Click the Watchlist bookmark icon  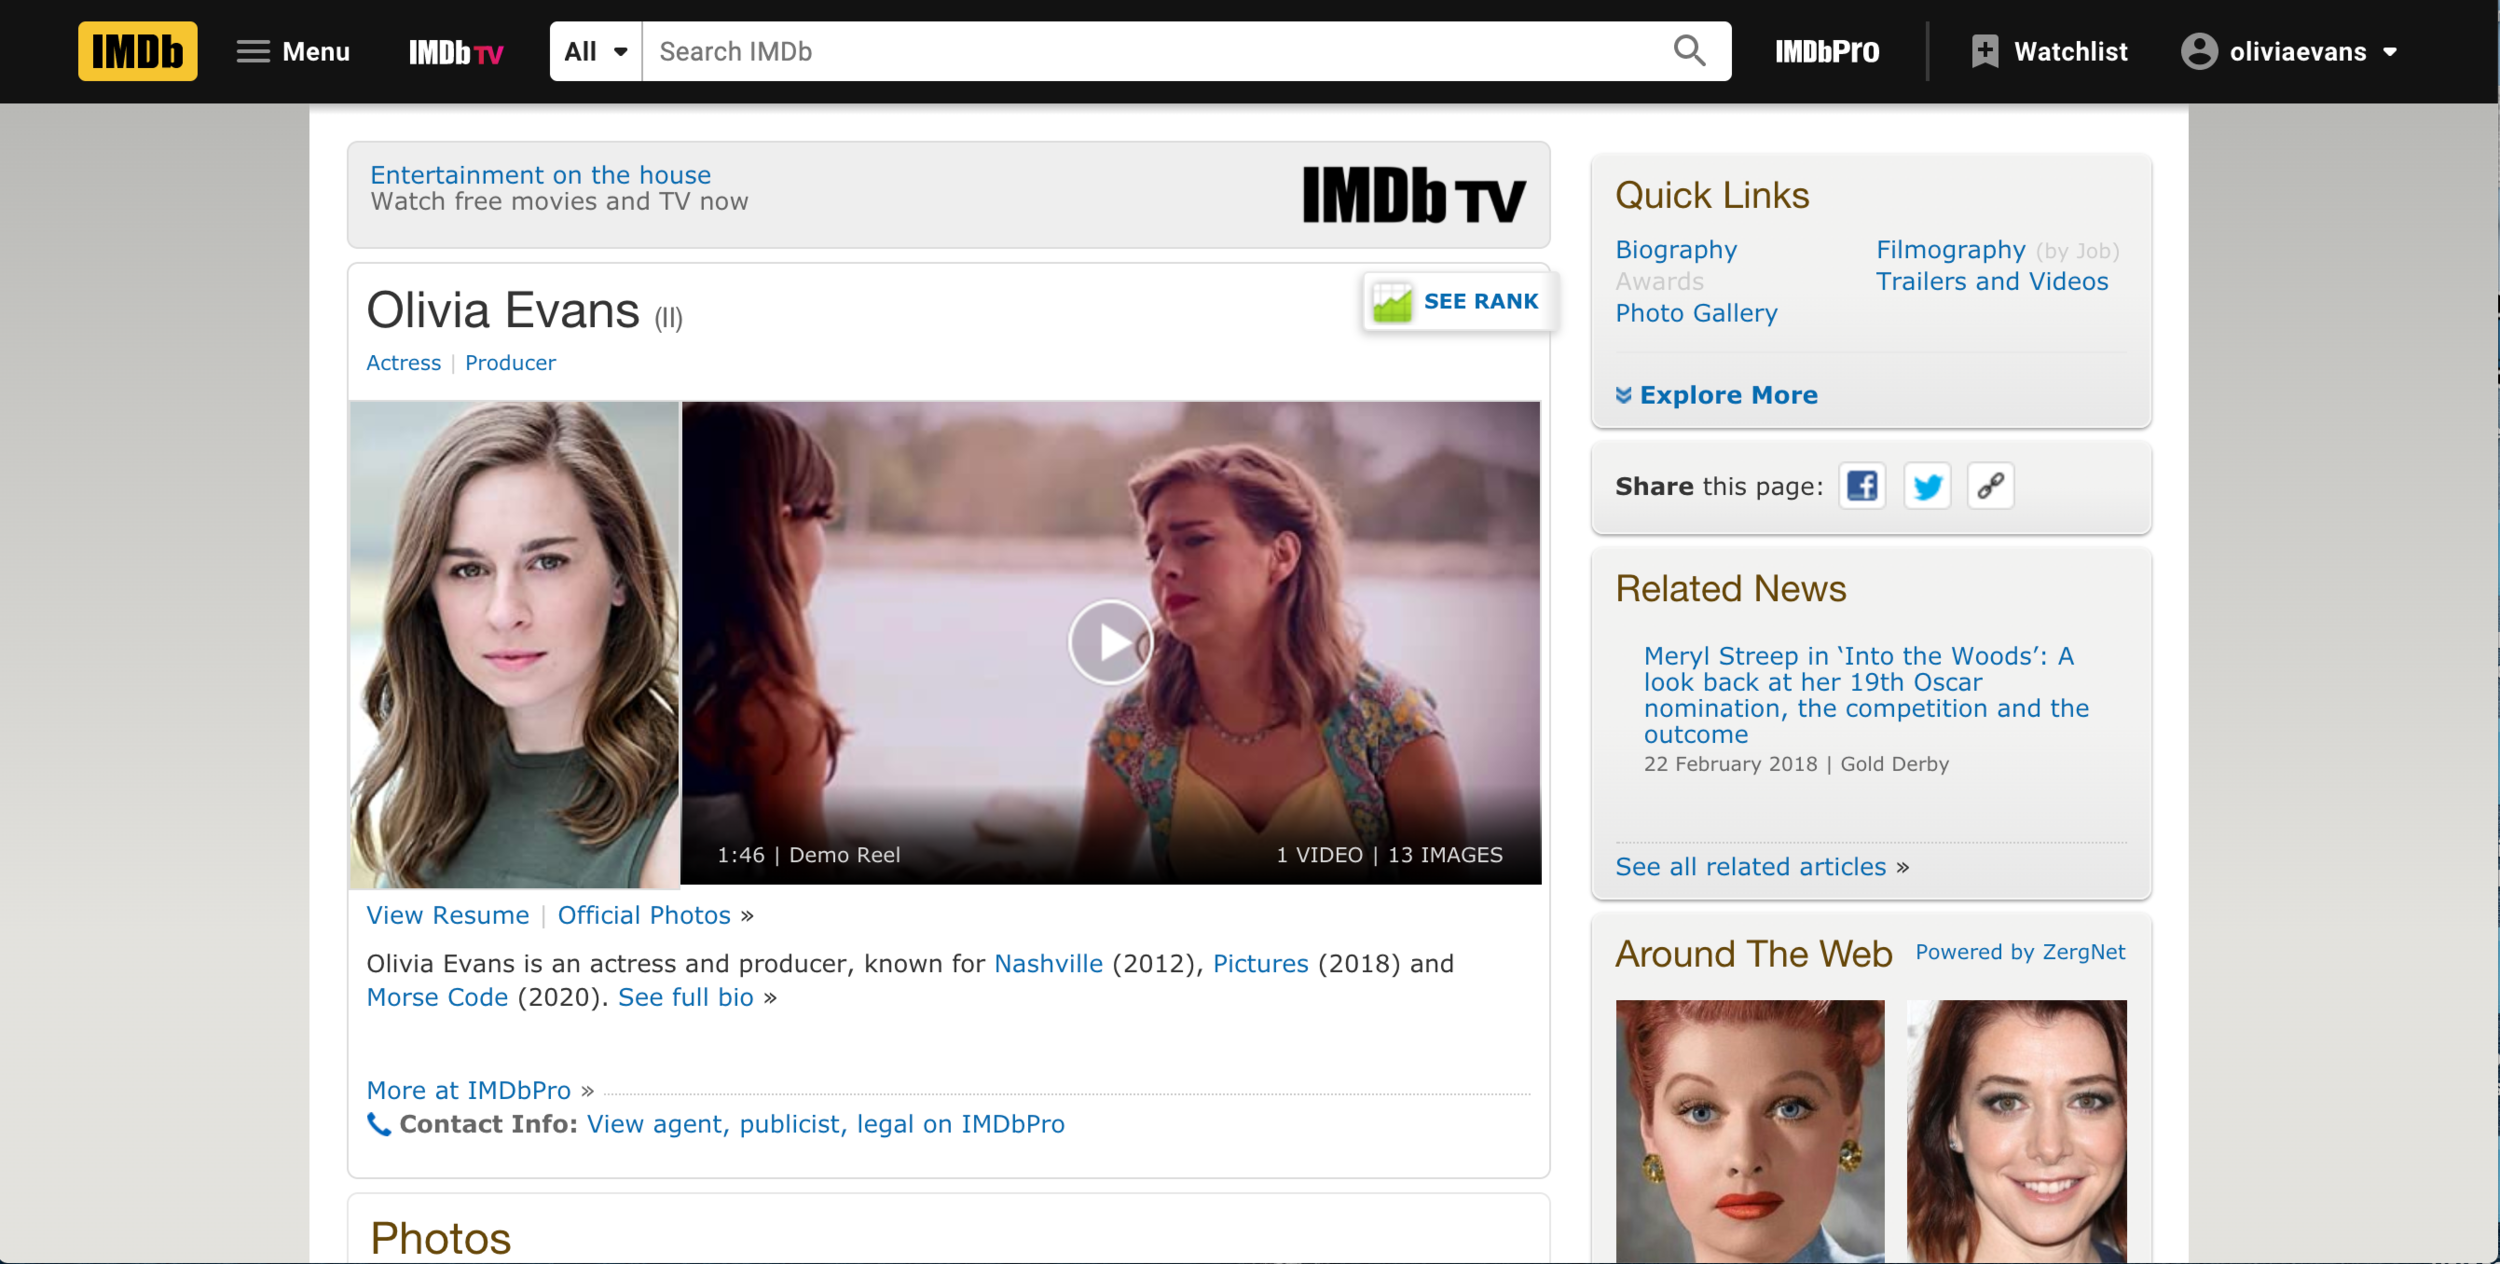click(1984, 51)
